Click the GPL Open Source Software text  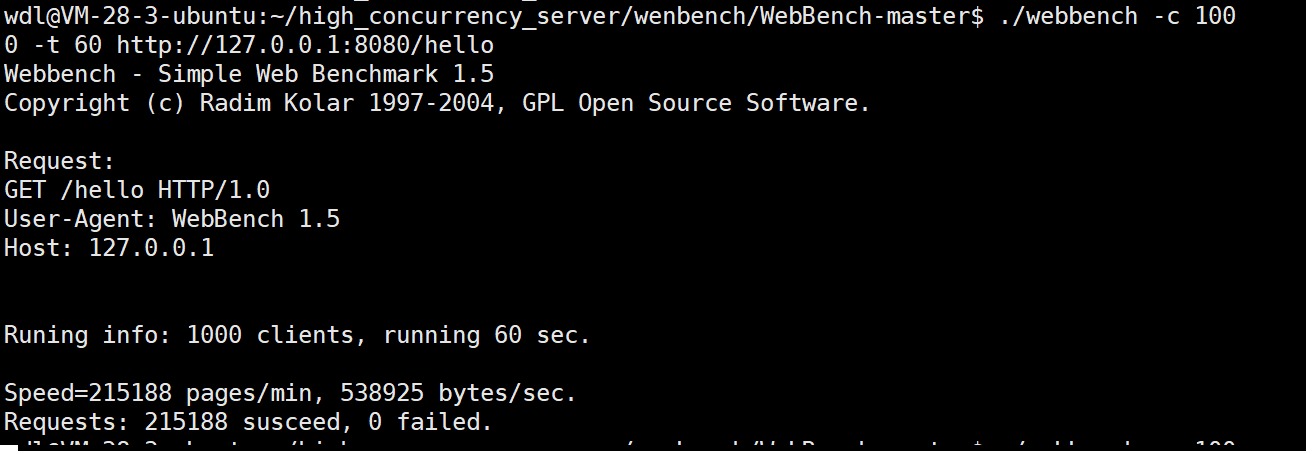[696, 103]
